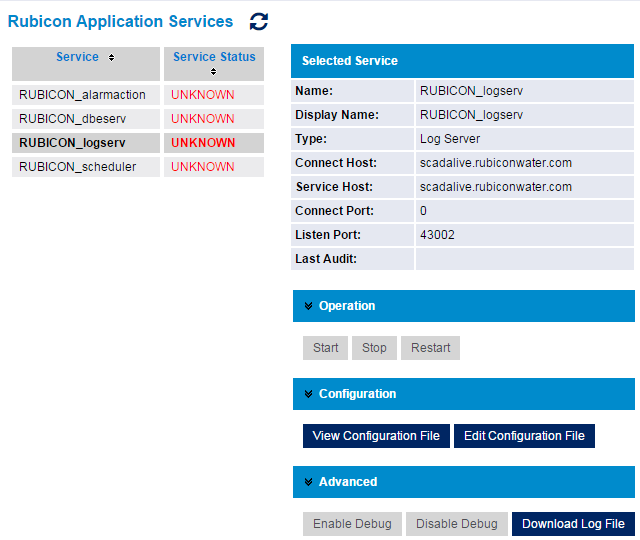Click Connect Port value 0
Screen dimensions: 640x540
coord(423,211)
